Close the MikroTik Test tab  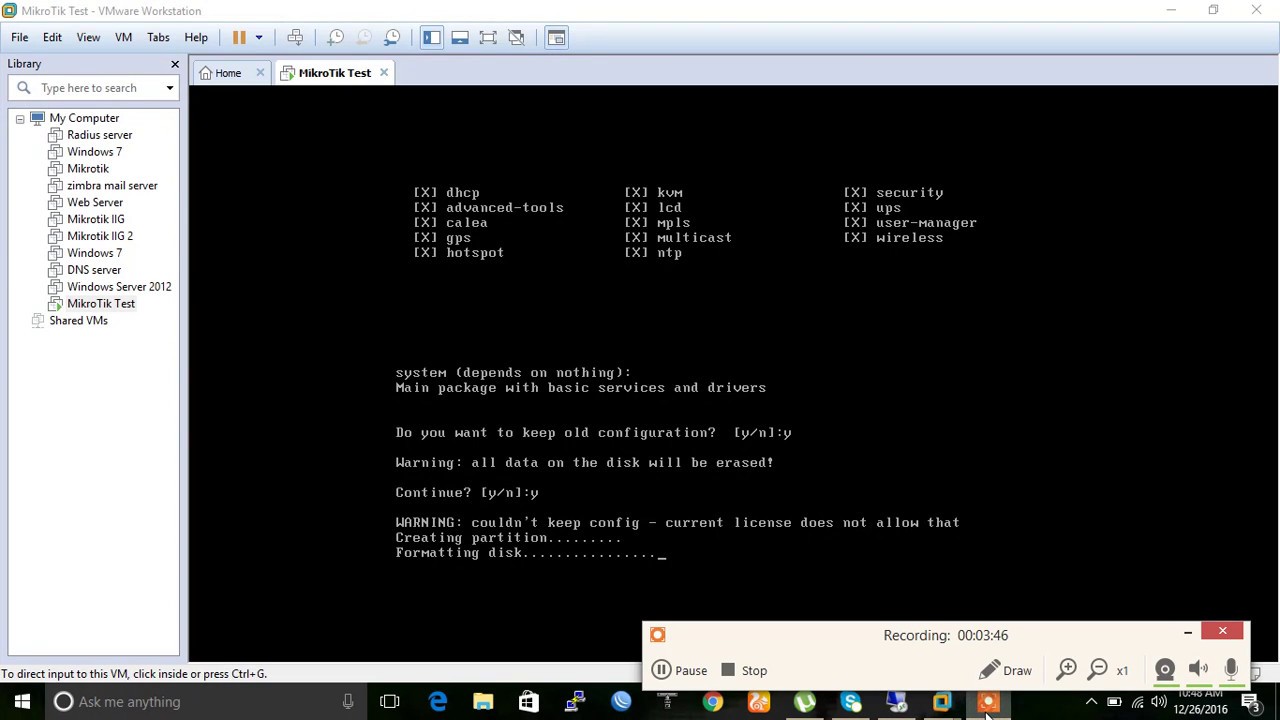pos(384,73)
